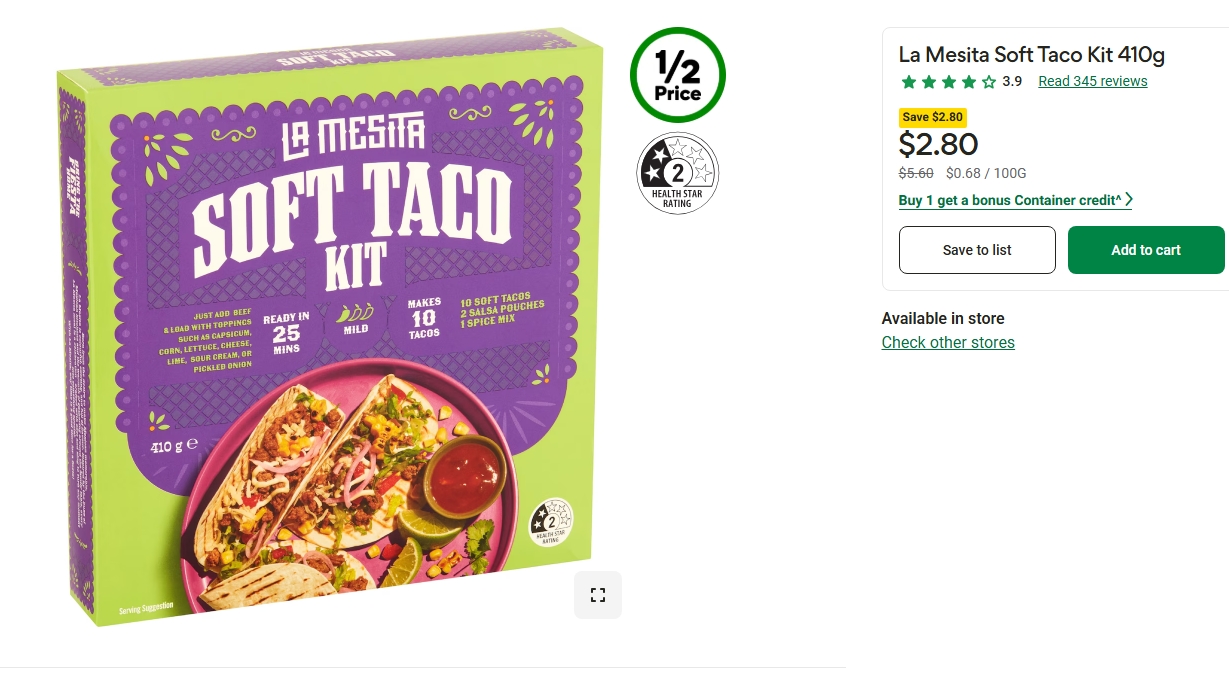Image resolution: width=1229 pixels, height=676 pixels.
Task: Open the fullscreen image viewer icon
Action: pos(598,595)
